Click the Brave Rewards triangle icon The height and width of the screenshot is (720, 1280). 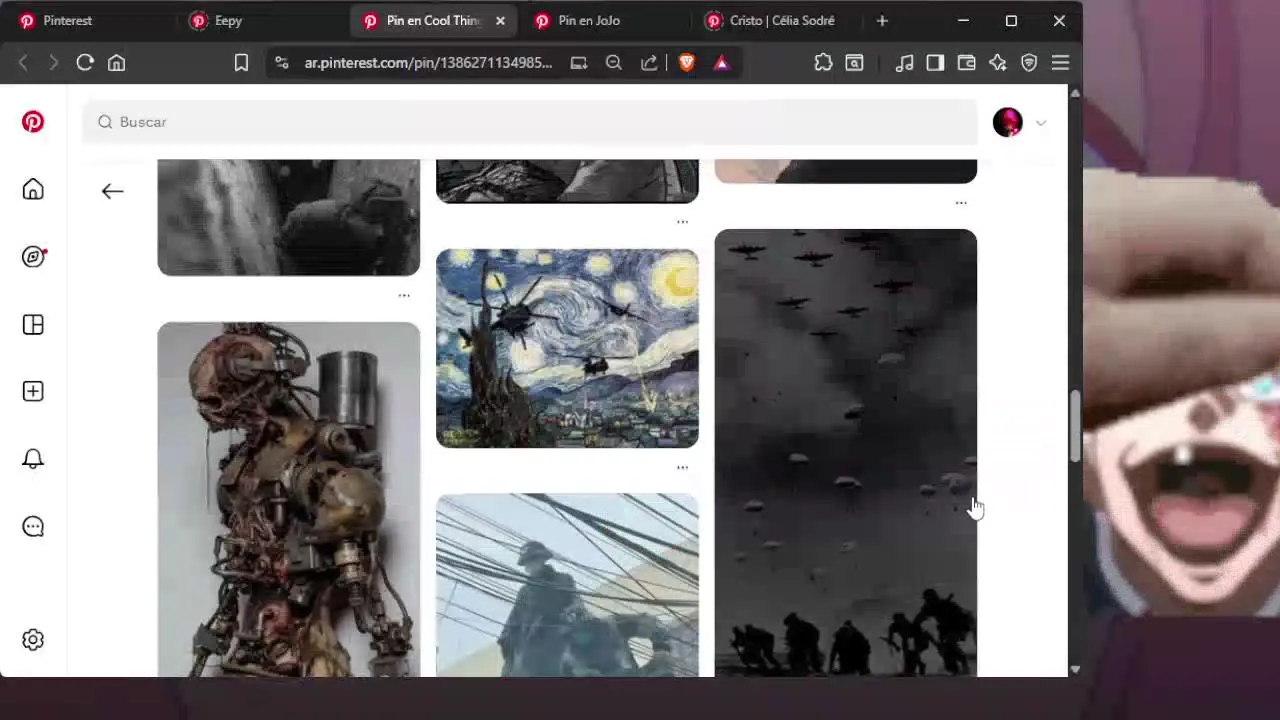[x=721, y=63]
